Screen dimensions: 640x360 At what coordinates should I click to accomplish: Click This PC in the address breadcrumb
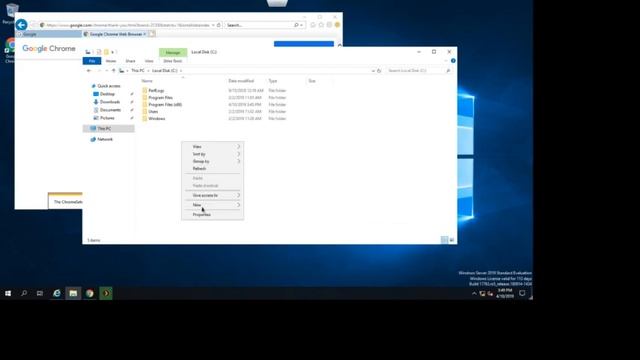(138, 71)
